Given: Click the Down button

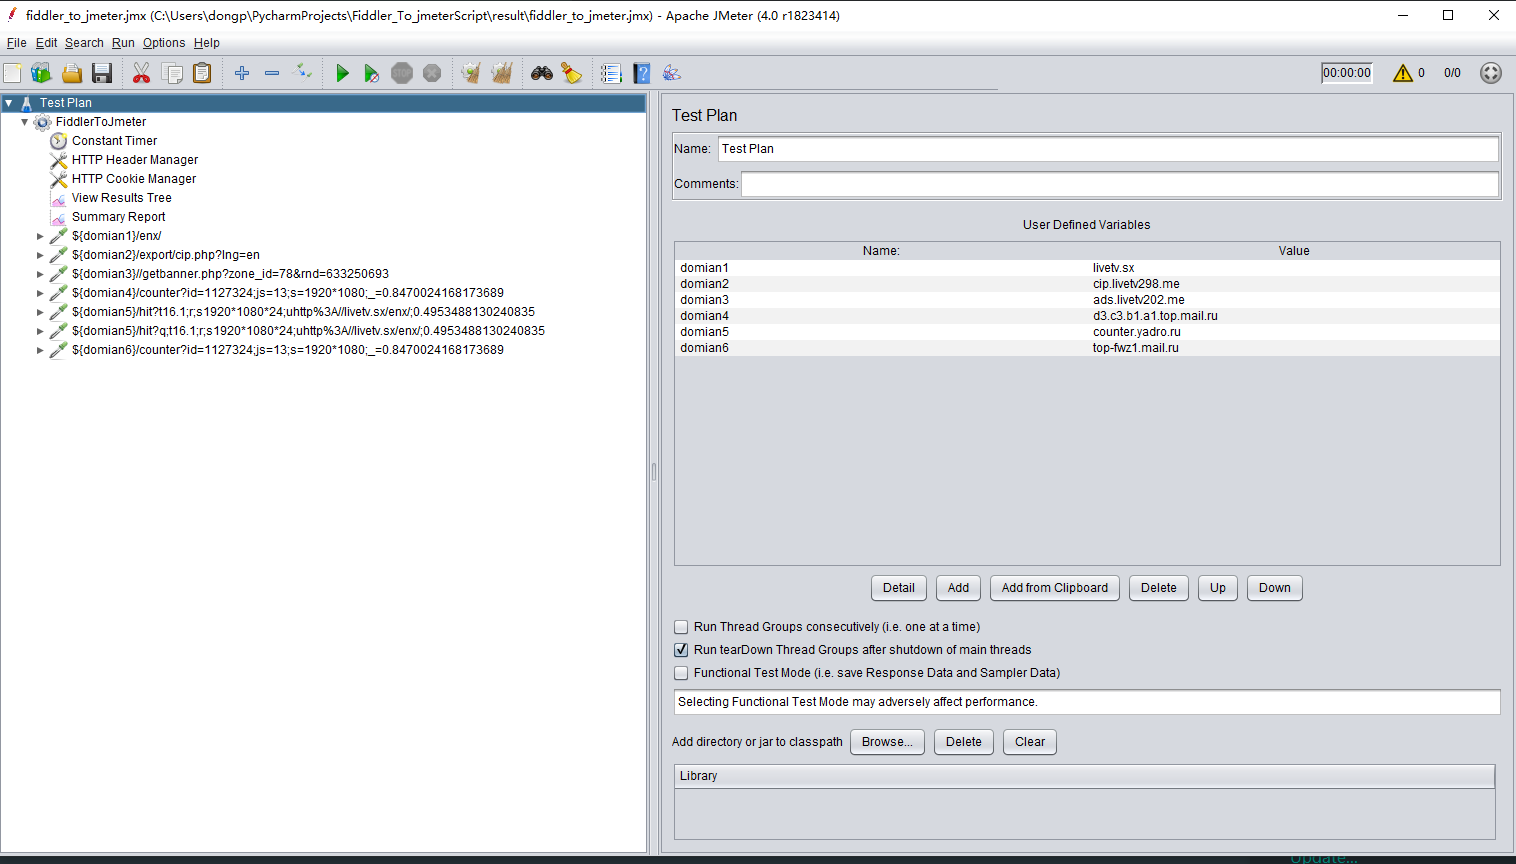Looking at the screenshot, I should click(1275, 588).
